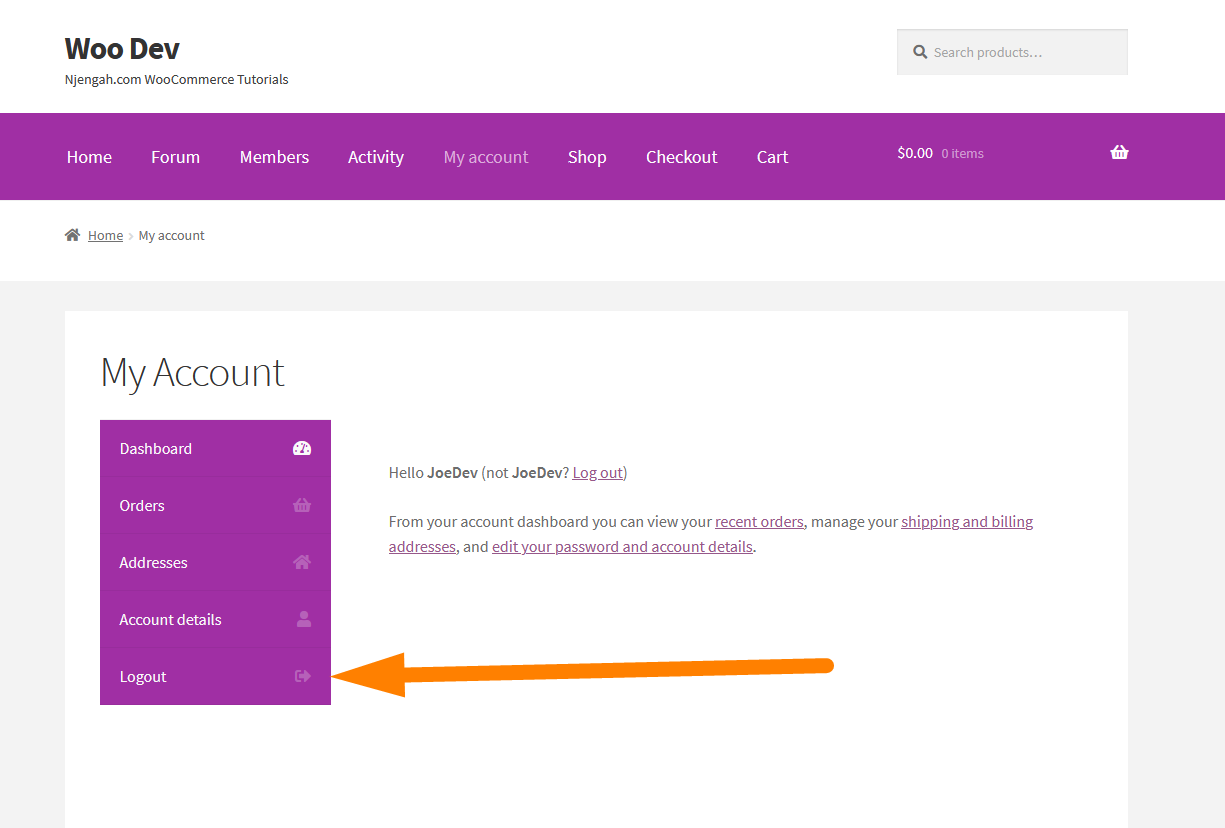Select Addresses in the account sidebar
1225x828 pixels.
(x=215, y=562)
